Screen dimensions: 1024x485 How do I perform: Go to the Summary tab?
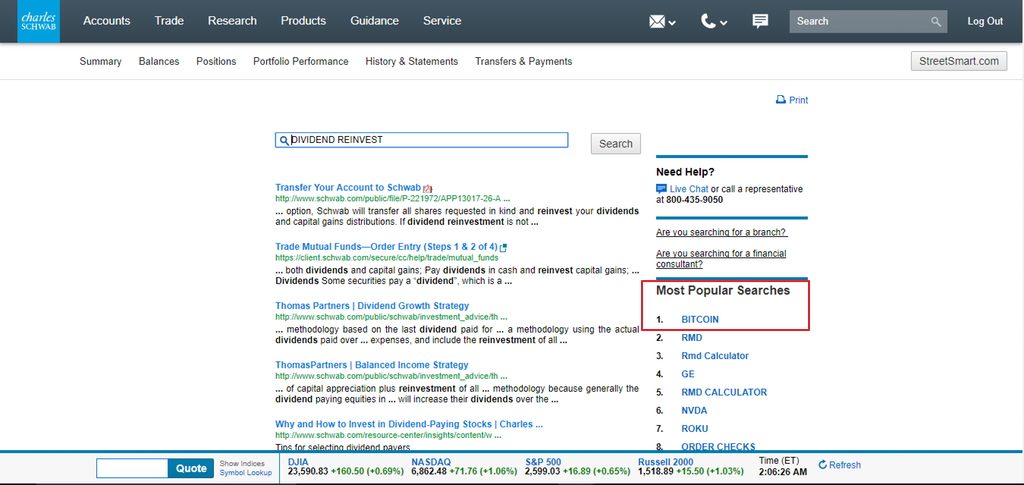click(x=101, y=61)
